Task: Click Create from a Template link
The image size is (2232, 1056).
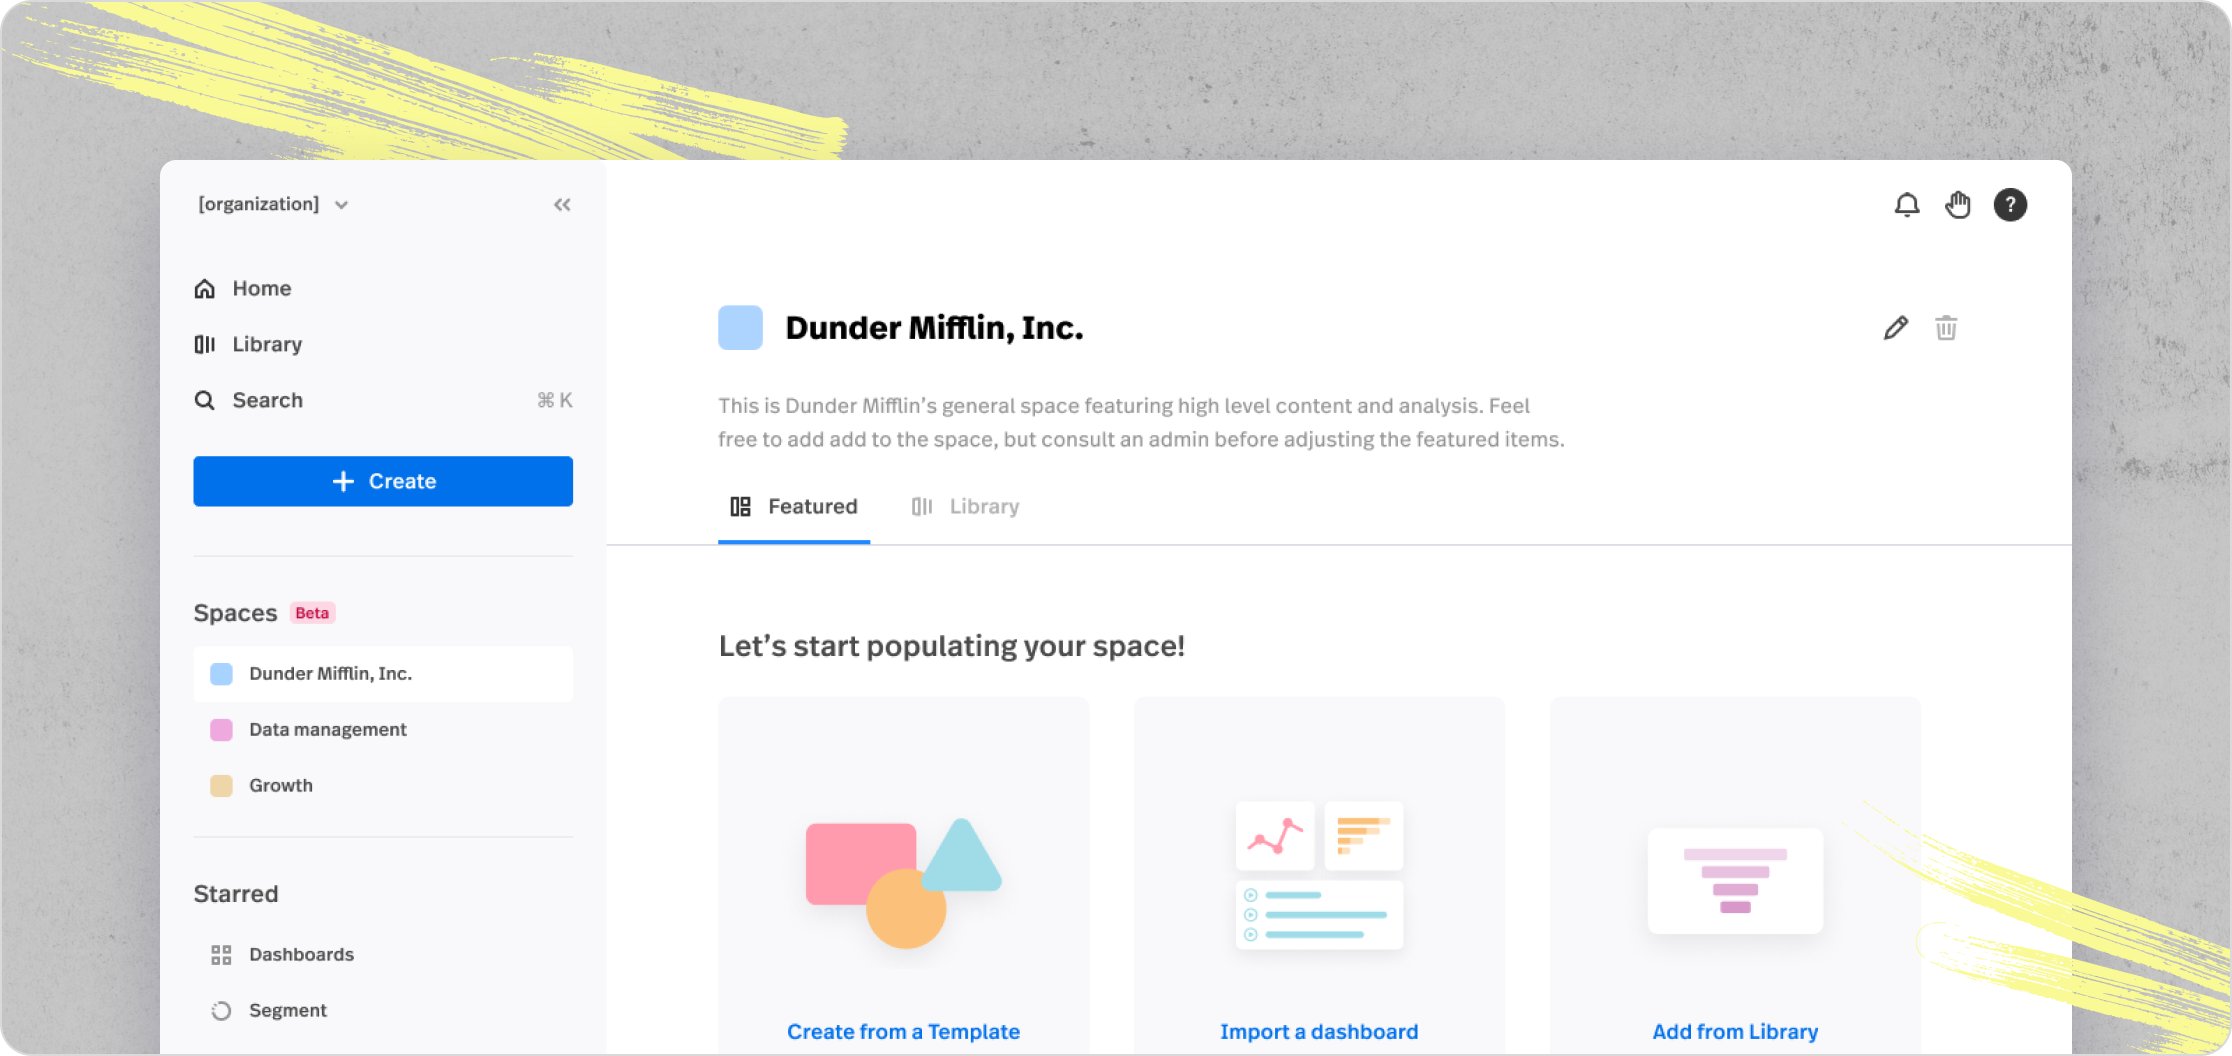Action: click(x=903, y=1032)
